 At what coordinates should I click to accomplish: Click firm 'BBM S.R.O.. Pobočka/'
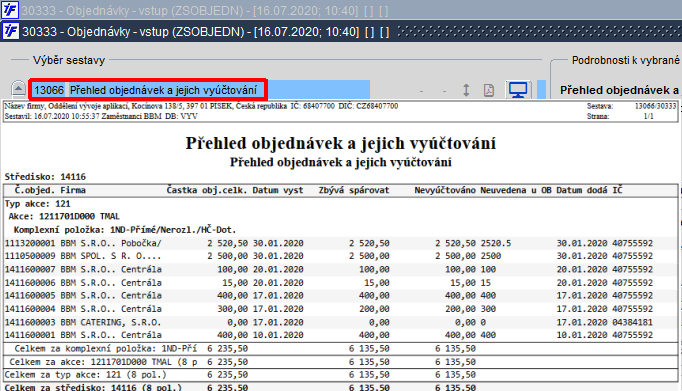[x=111, y=243]
